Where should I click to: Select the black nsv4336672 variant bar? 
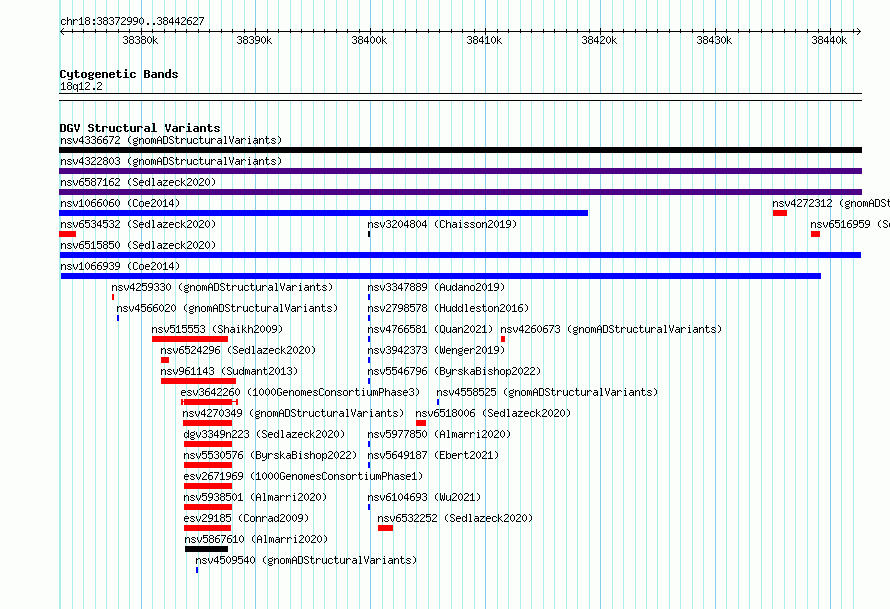[460, 150]
